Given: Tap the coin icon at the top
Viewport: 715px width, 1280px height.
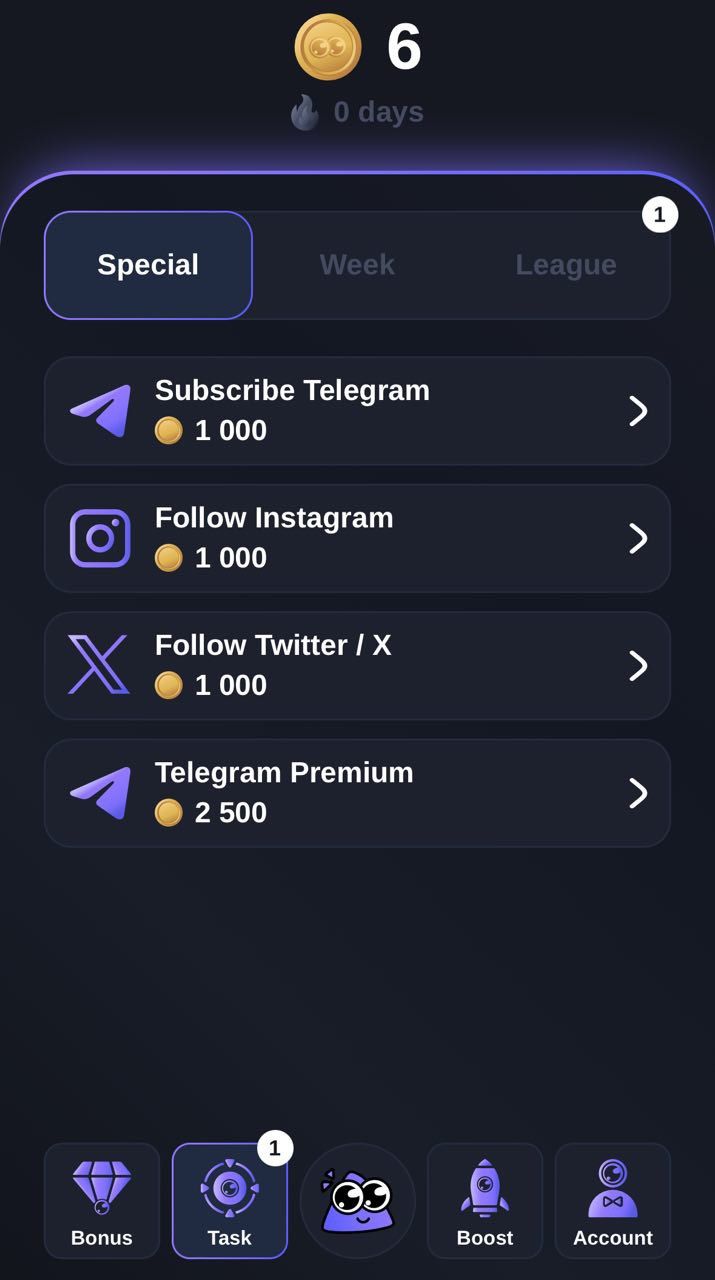Looking at the screenshot, I should pyautogui.click(x=330, y=47).
